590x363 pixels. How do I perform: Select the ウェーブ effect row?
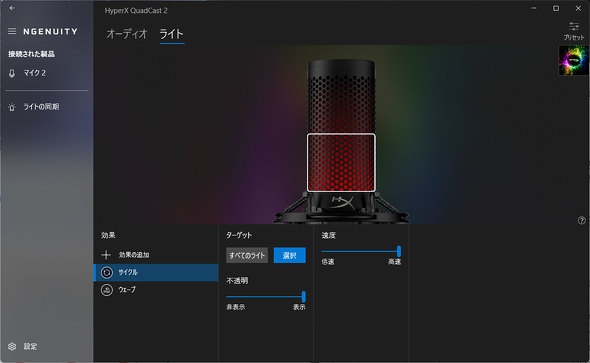tap(156, 290)
